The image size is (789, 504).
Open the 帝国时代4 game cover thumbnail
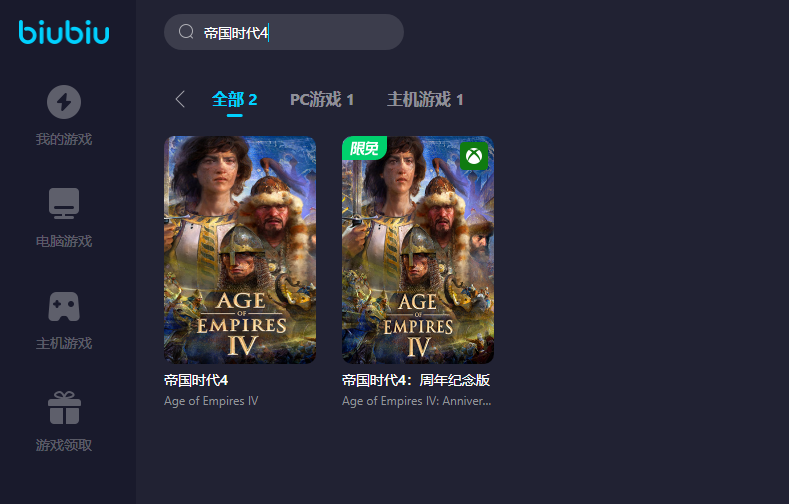tap(240, 250)
